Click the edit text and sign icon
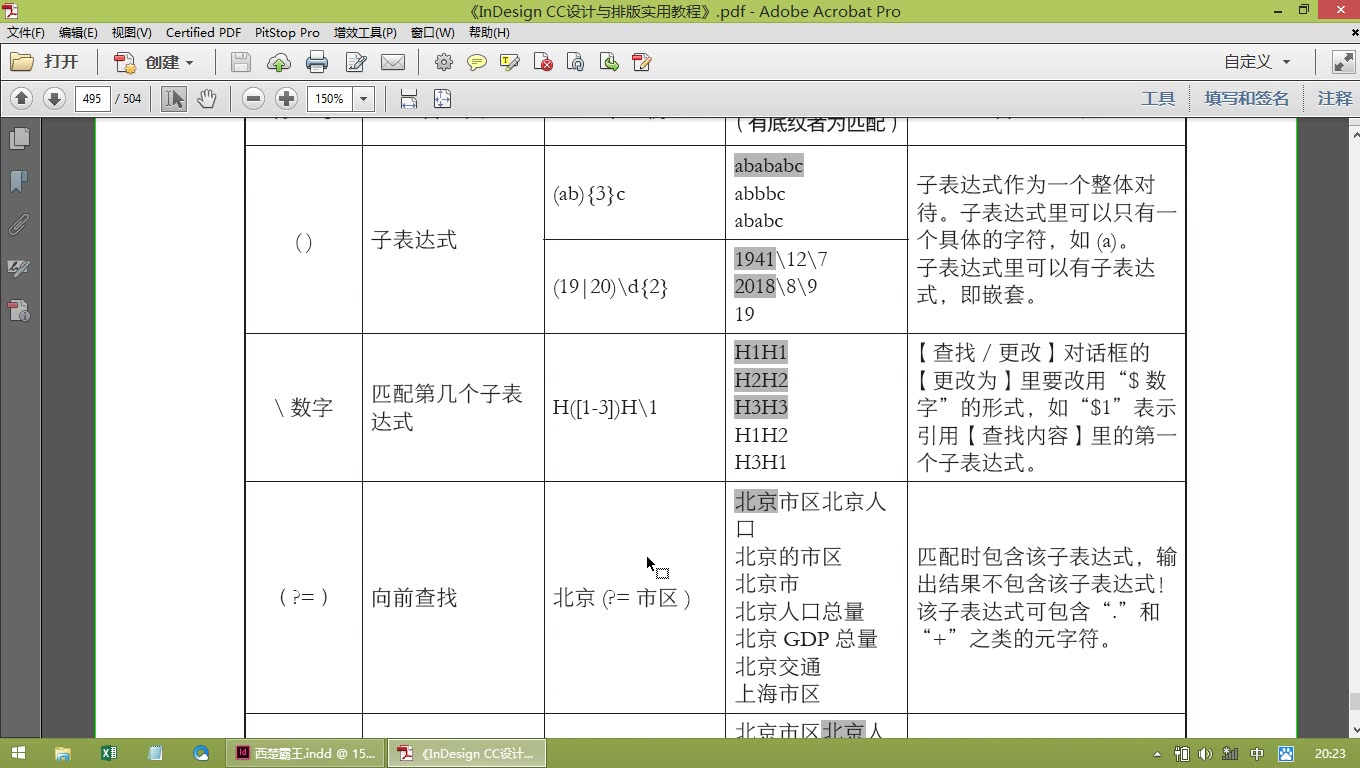This screenshot has height=768, width=1360. (356, 62)
